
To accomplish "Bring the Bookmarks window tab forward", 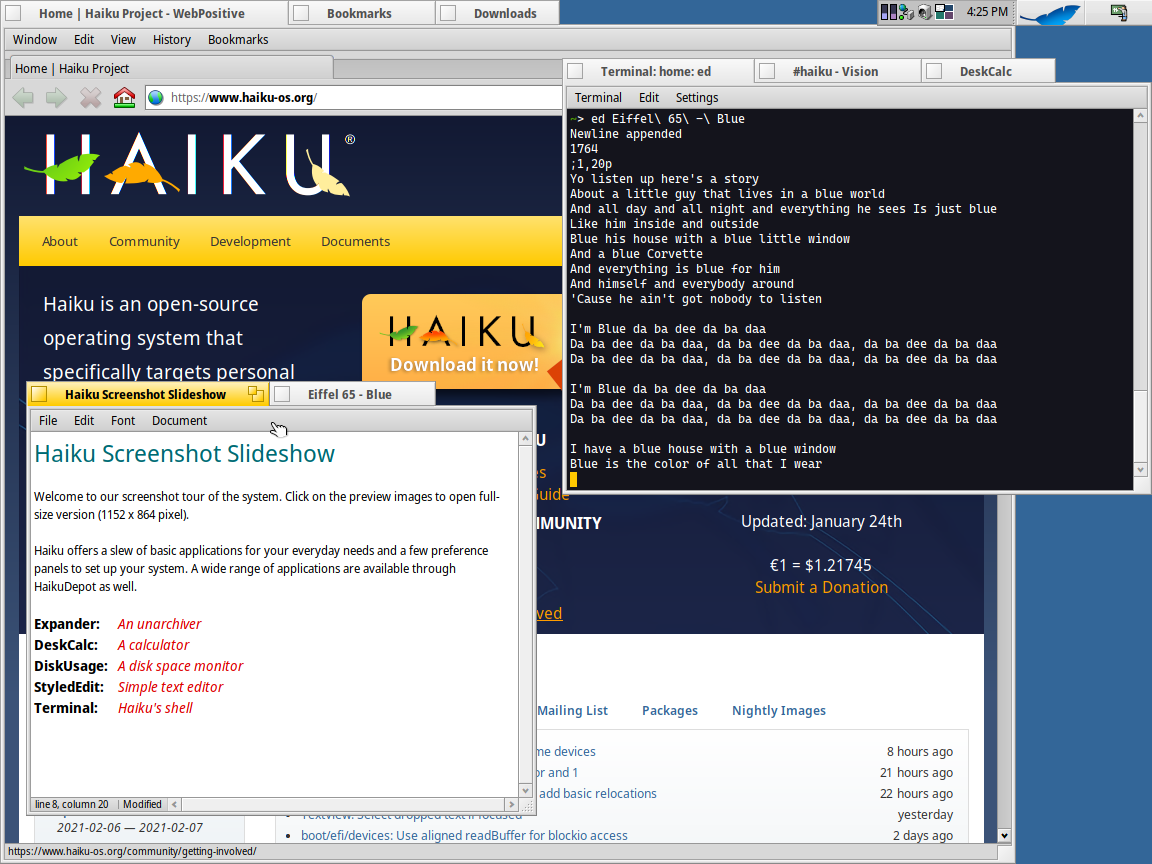I will coord(359,13).
